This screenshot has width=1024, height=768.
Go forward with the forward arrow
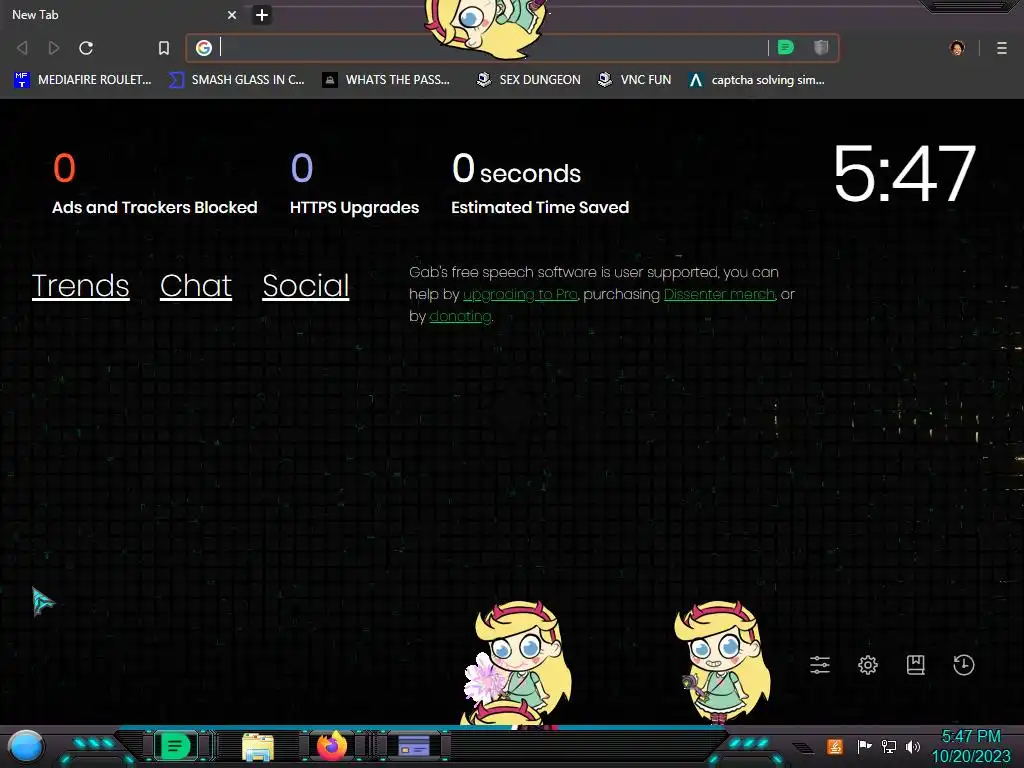tap(54, 48)
